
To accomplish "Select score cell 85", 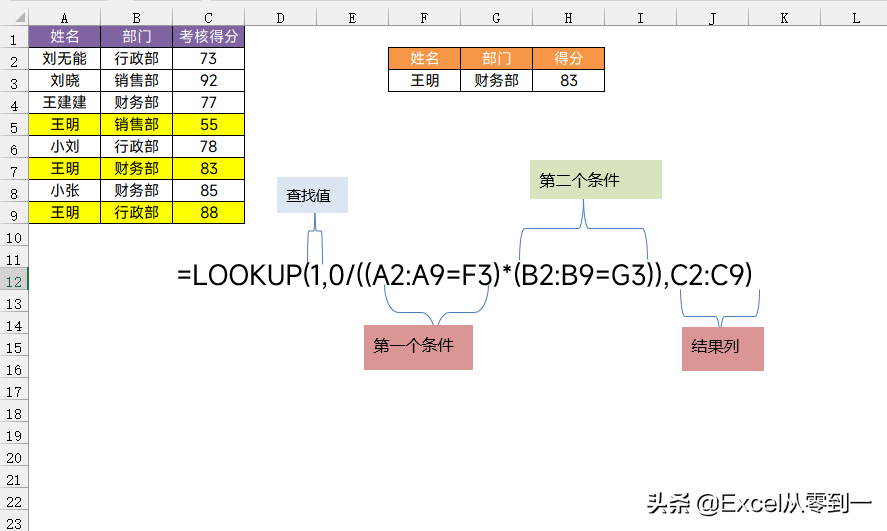I will click(208, 191).
